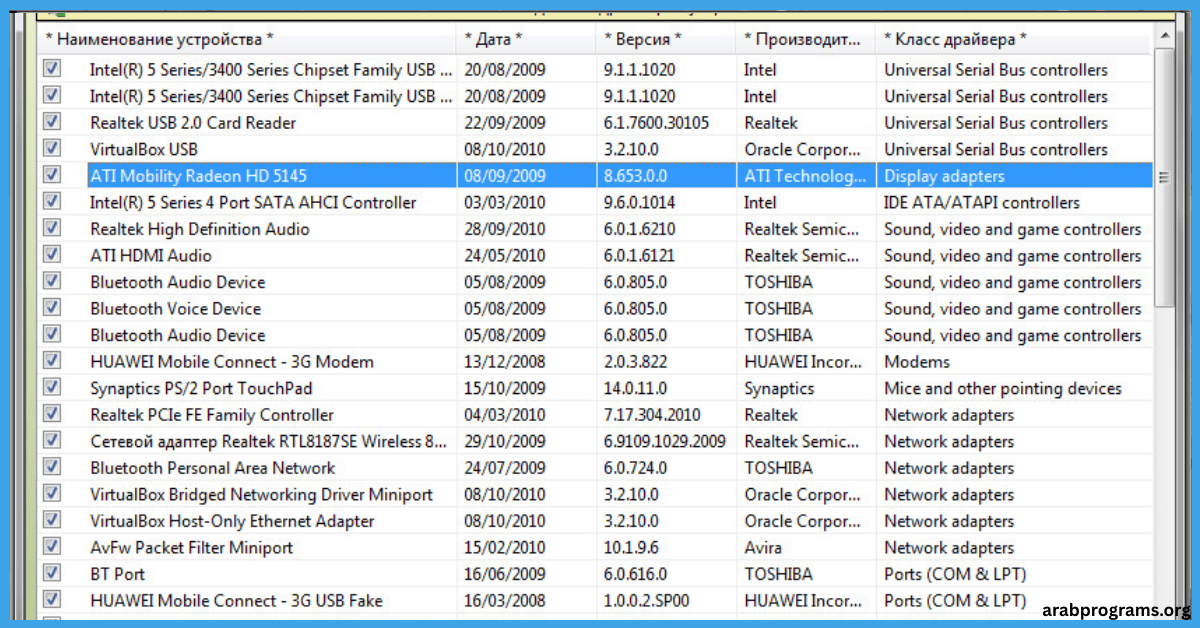
Task: Select the VirtualBox USB device name
Action: [x=144, y=149]
